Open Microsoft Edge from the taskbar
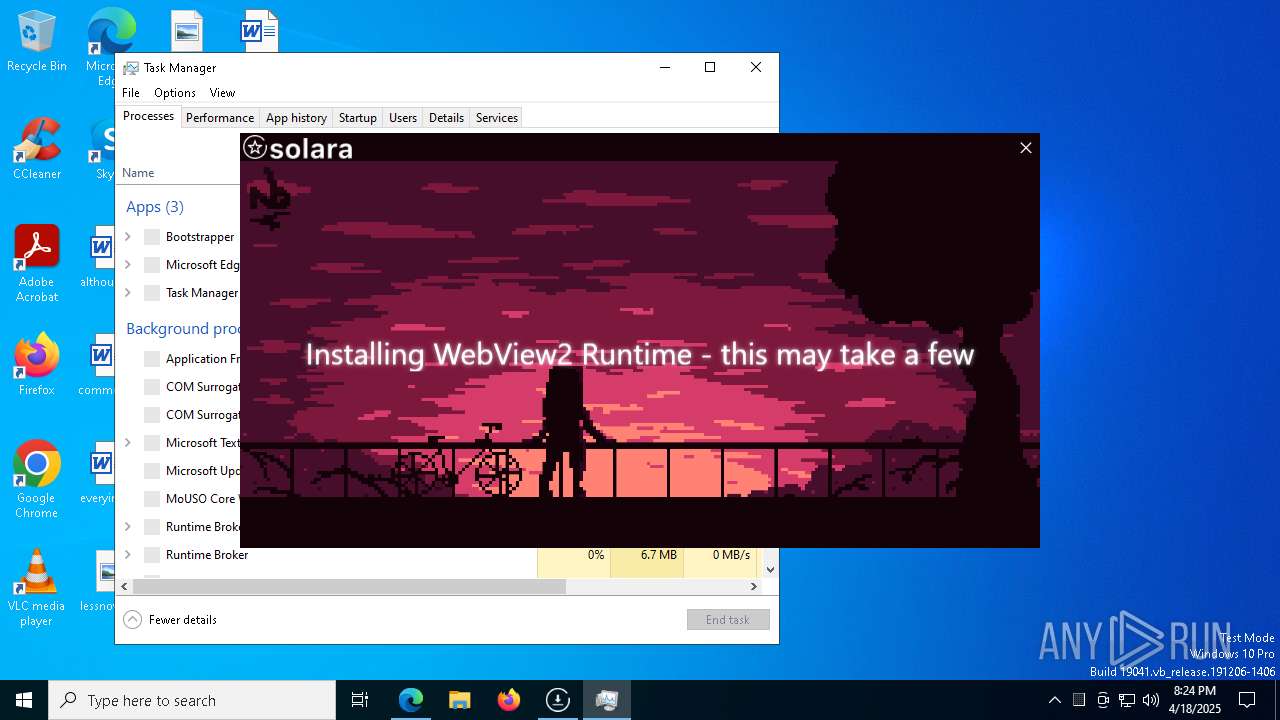The width and height of the screenshot is (1280, 720). pyautogui.click(x=411, y=700)
